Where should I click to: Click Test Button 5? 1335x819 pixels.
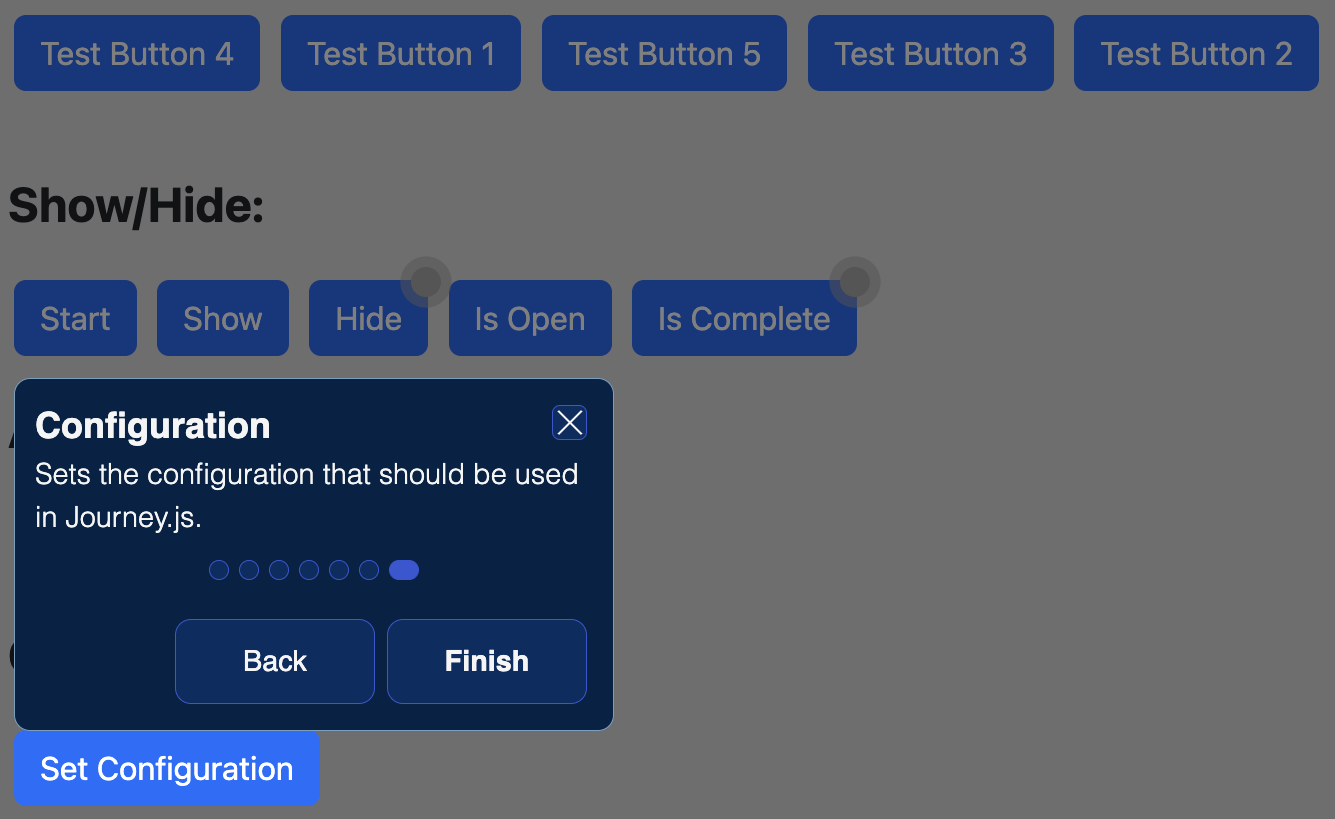(664, 53)
